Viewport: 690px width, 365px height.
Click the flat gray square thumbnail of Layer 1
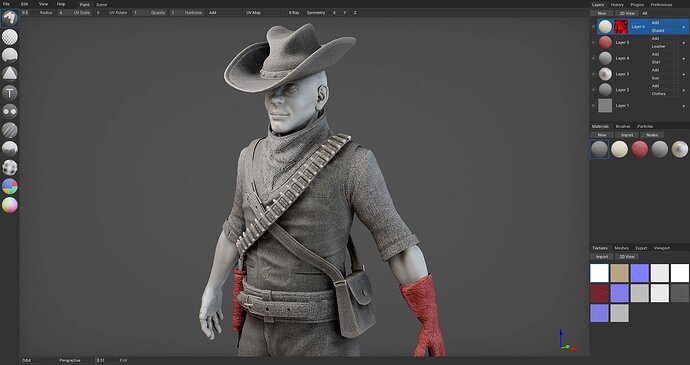[606, 106]
